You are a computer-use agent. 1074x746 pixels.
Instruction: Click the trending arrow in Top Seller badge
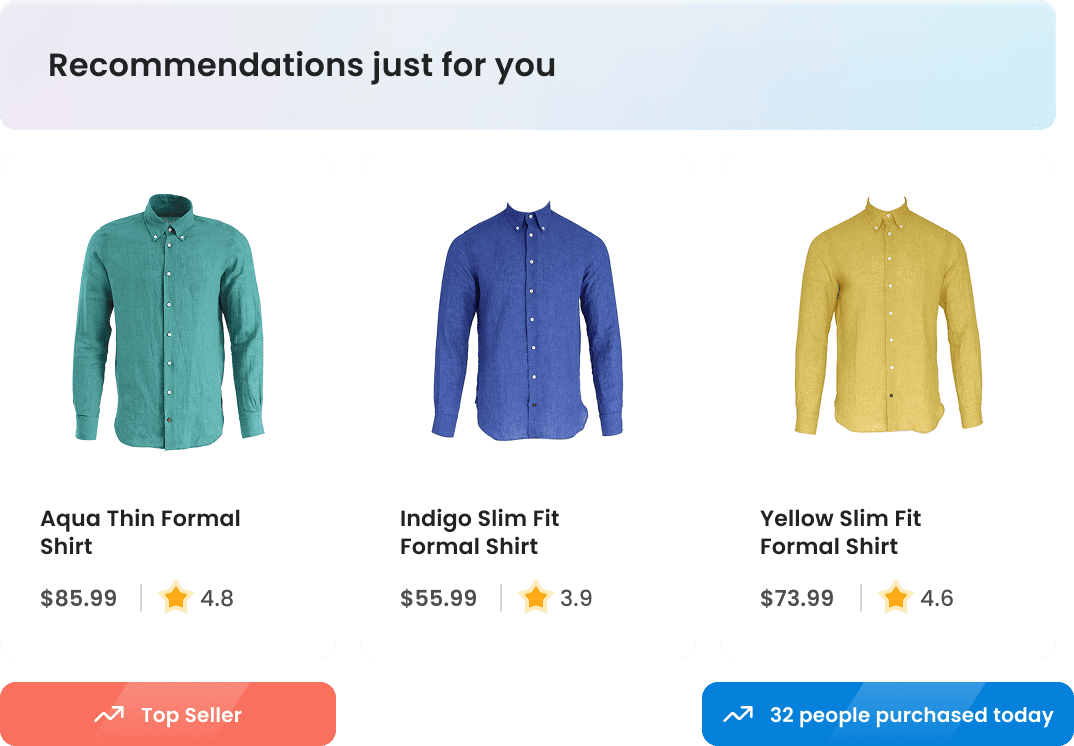click(109, 715)
